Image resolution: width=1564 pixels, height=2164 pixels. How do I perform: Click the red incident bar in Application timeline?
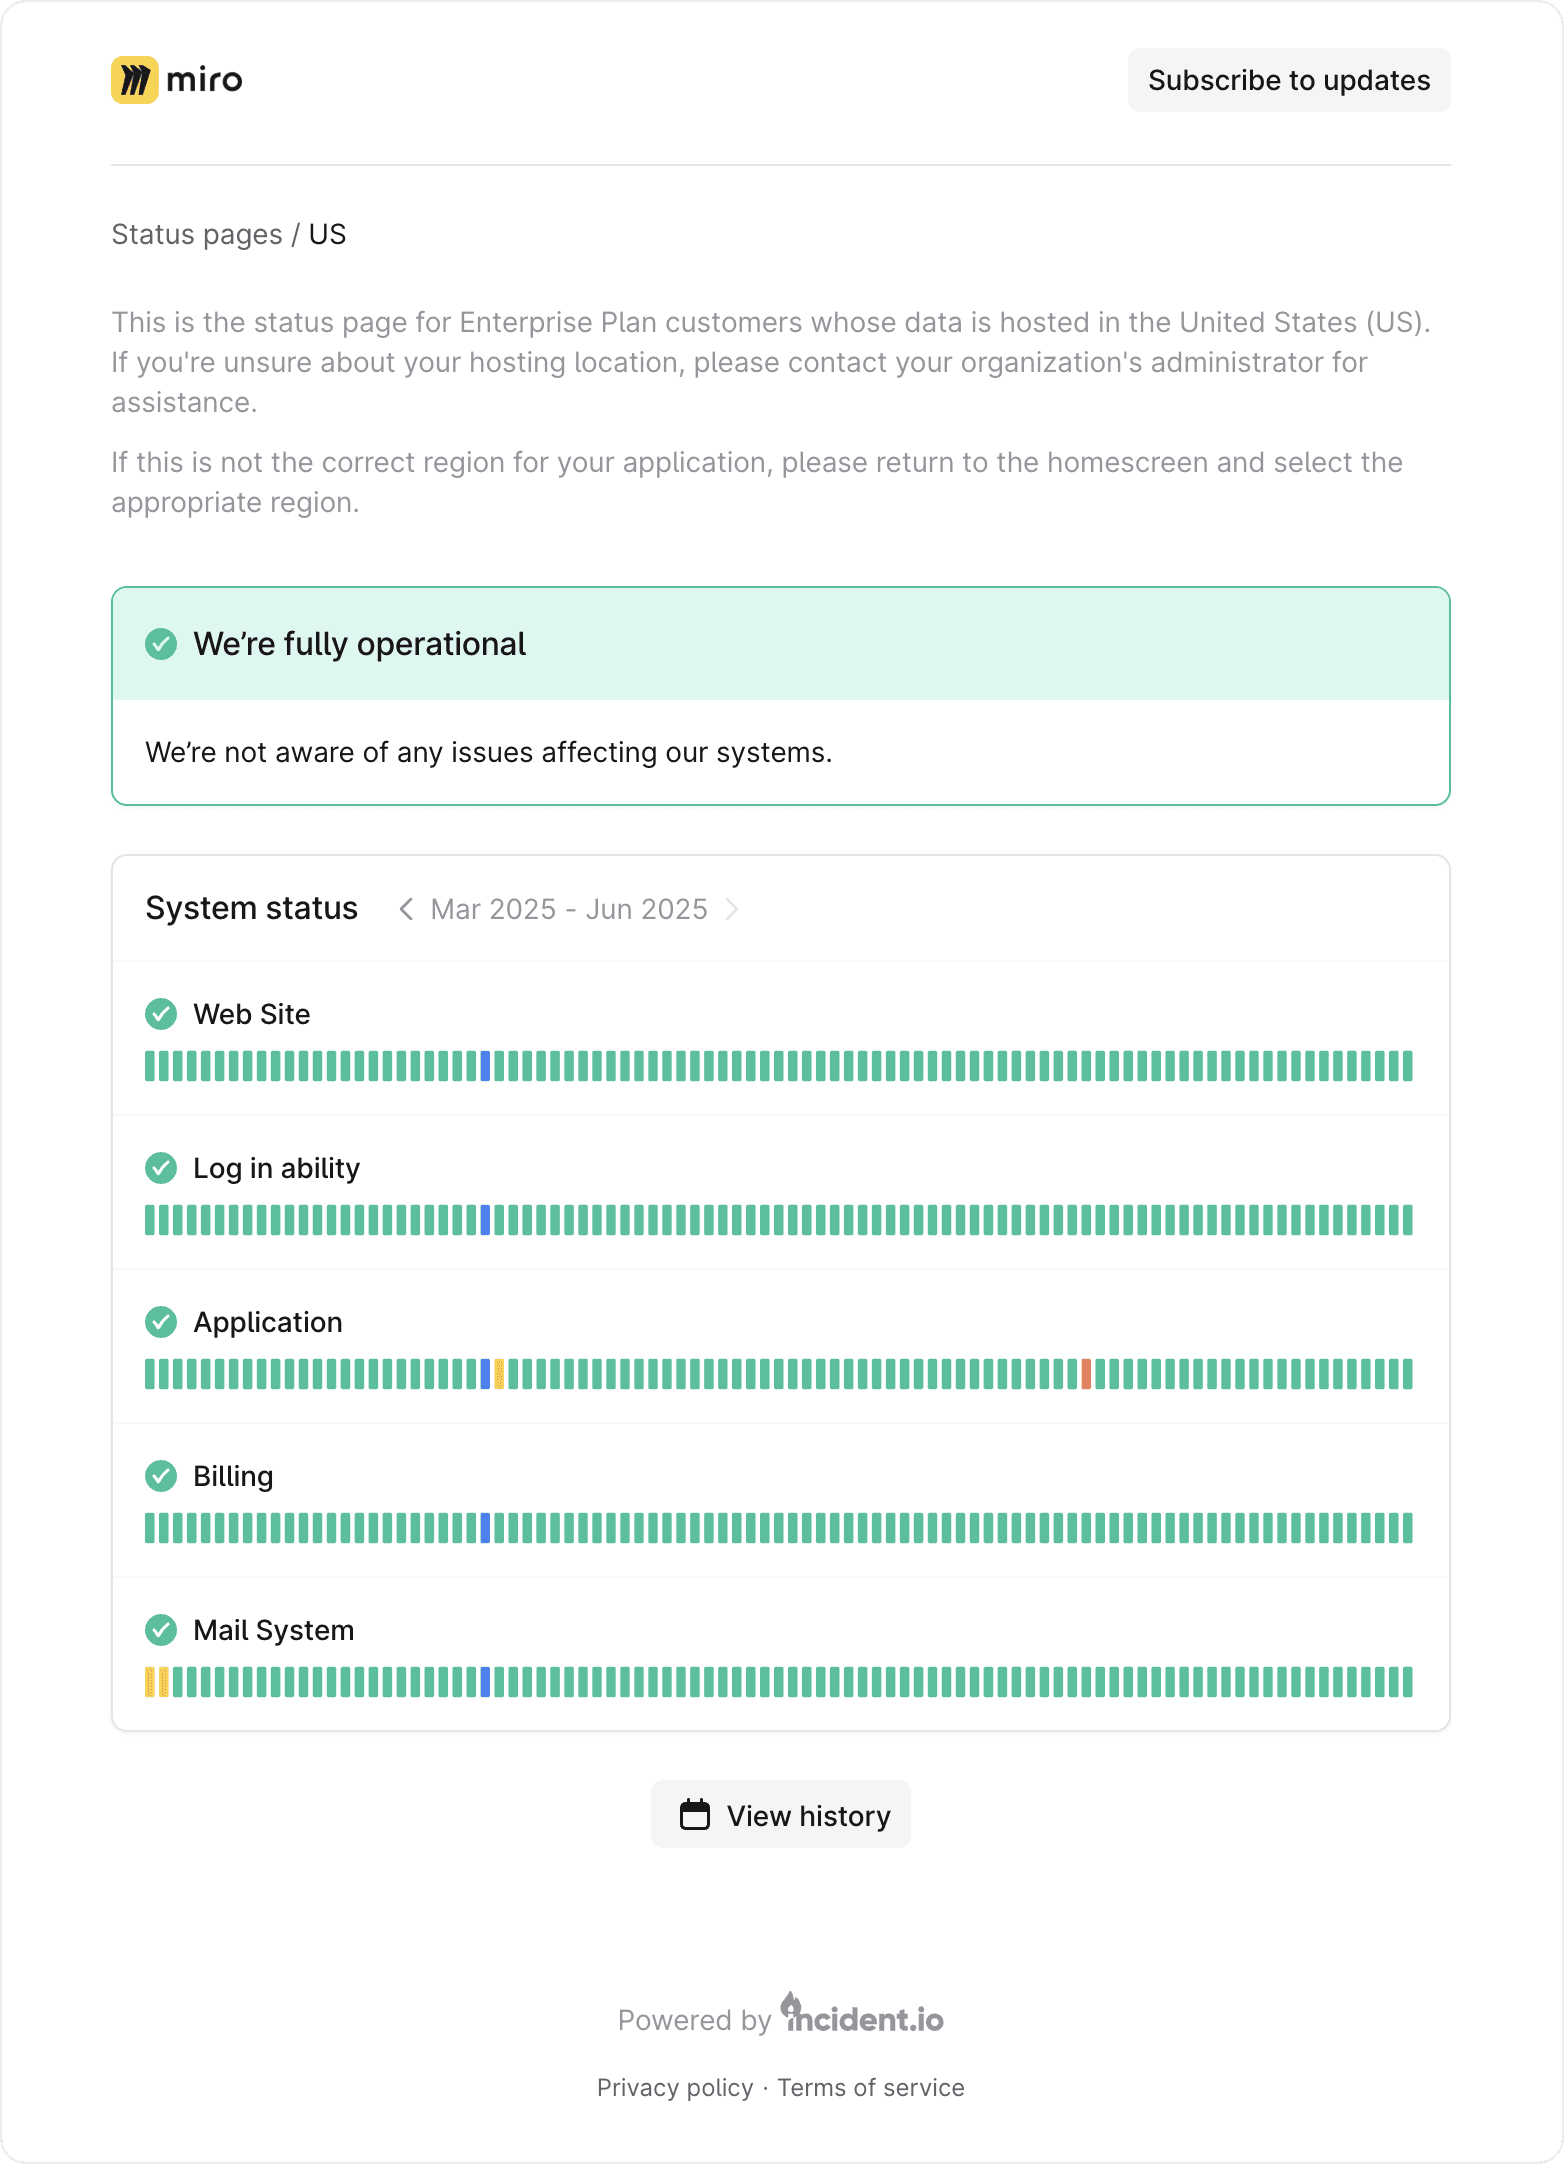tap(1086, 1374)
